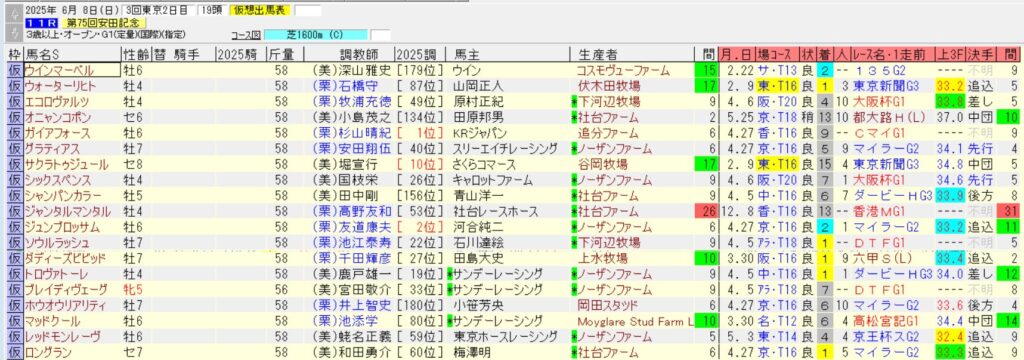This screenshot has height=360, width=1024.
Task: Click the cyan 芝1600m (C) course field
Action: coord(317,35)
